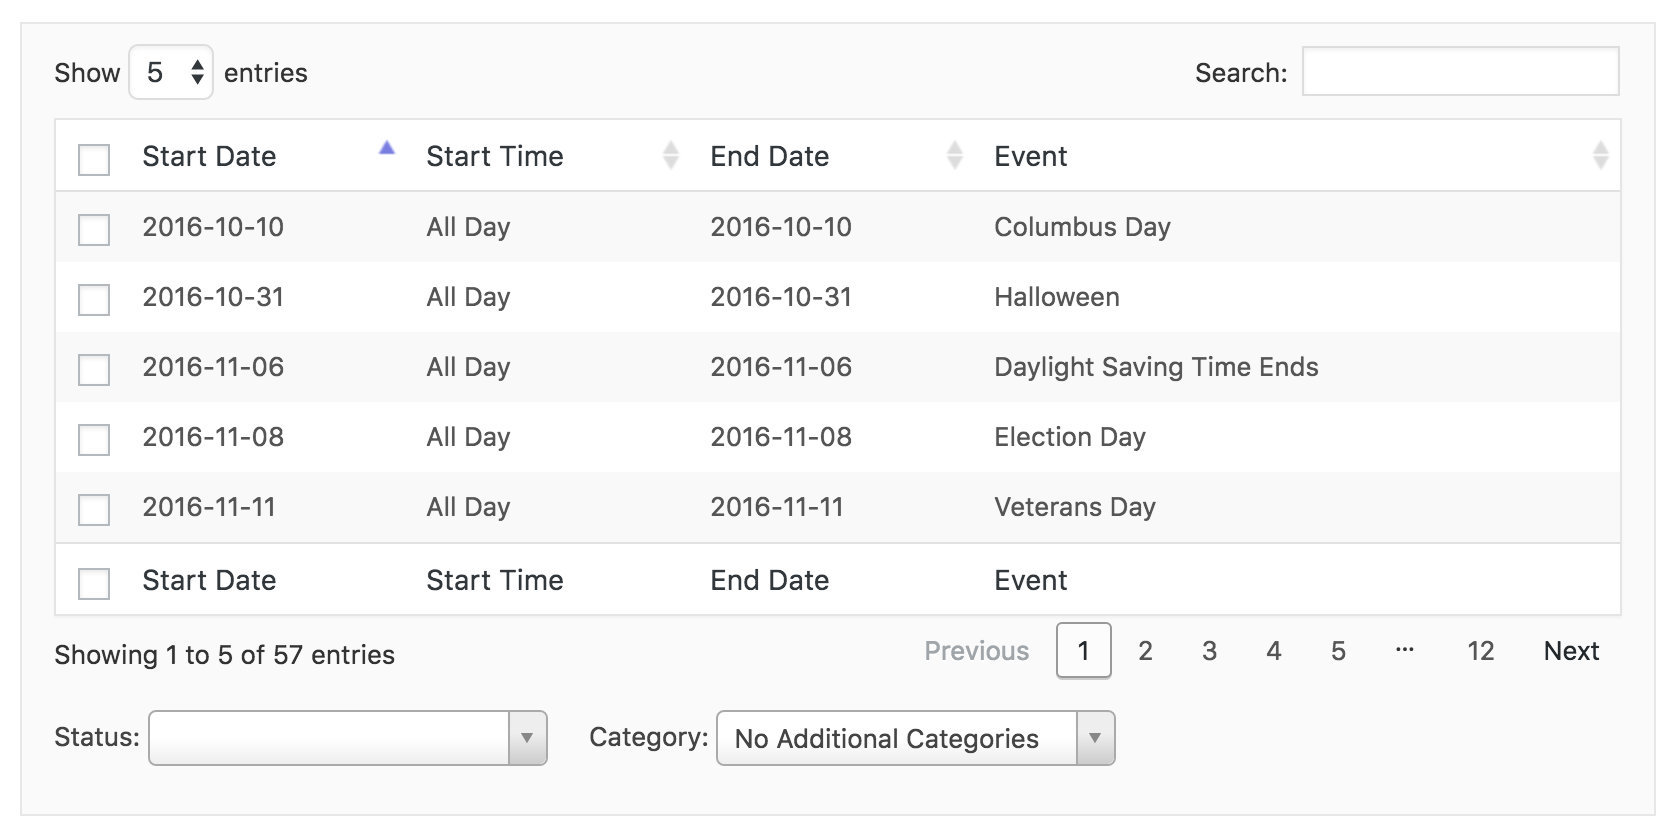
Task: Sort ascending via the Start Date blue triangle
Action: (387, 148)
